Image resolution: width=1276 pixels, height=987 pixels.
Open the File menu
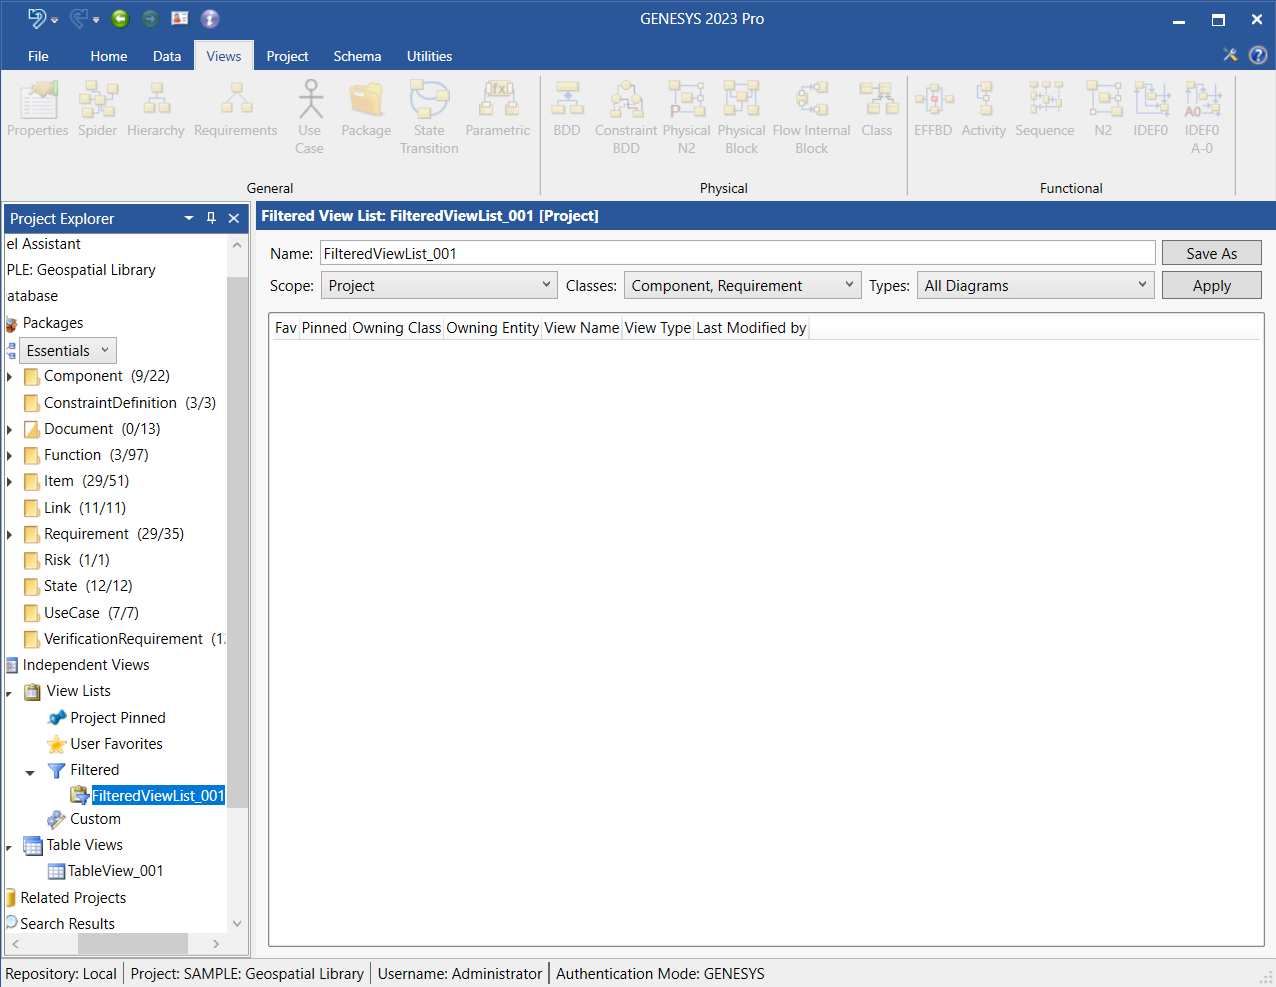tap(38, 56)
